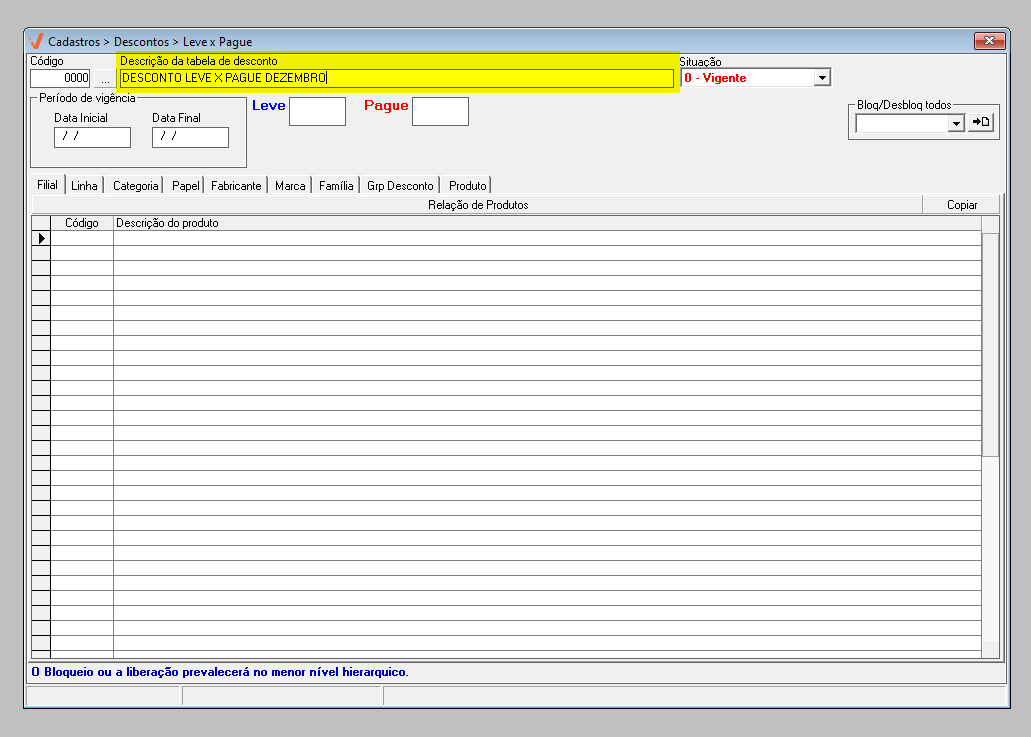The image size is (1031, 737).
Task: Click the blue Bloqueio hierarchy notice text
Action: [x=220, y=672]
